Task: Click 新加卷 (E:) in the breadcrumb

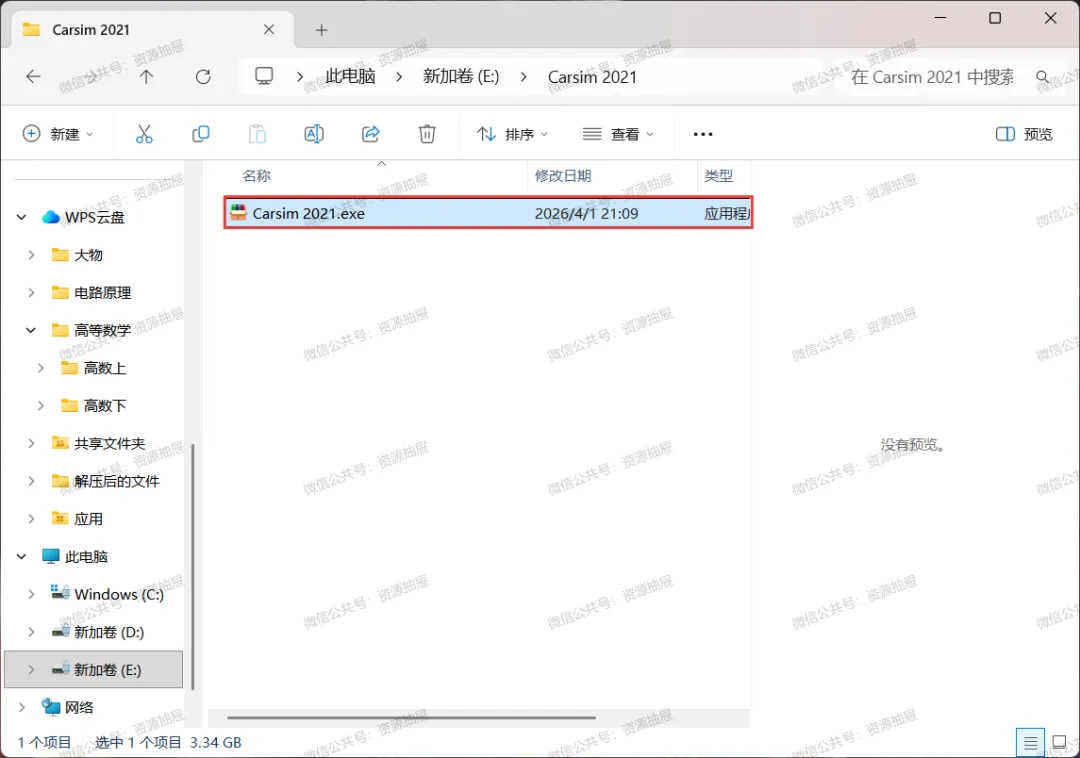Action: tap(461, 76)
